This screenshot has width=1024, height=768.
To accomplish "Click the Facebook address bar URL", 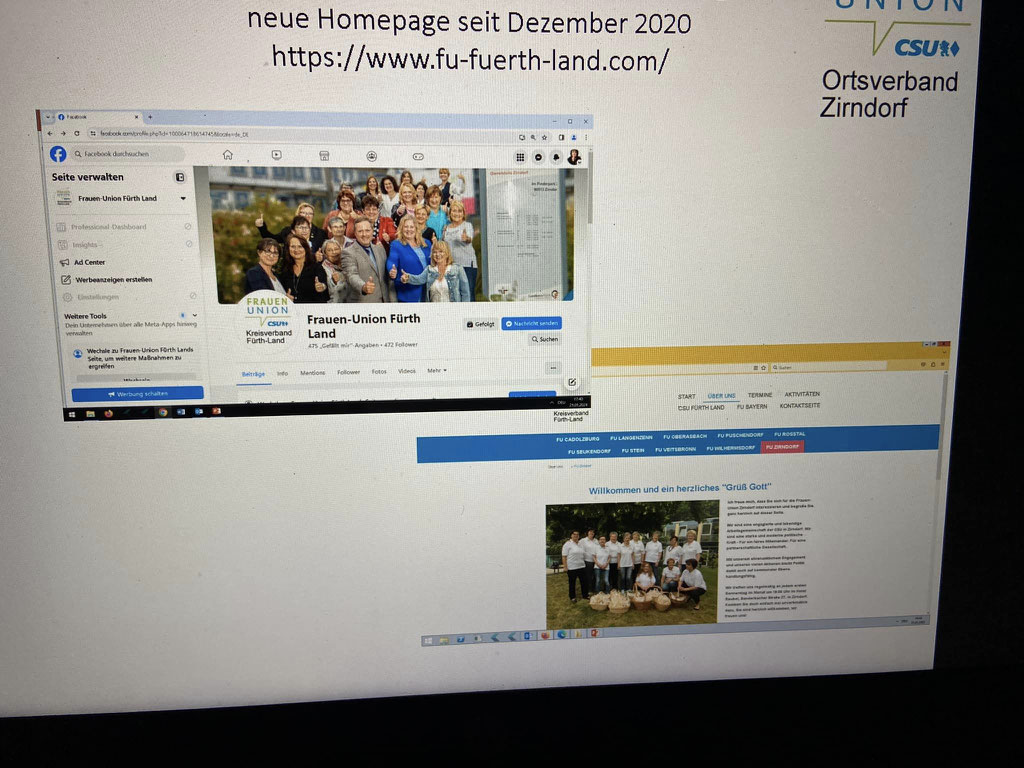I will [x=174, y=134].
